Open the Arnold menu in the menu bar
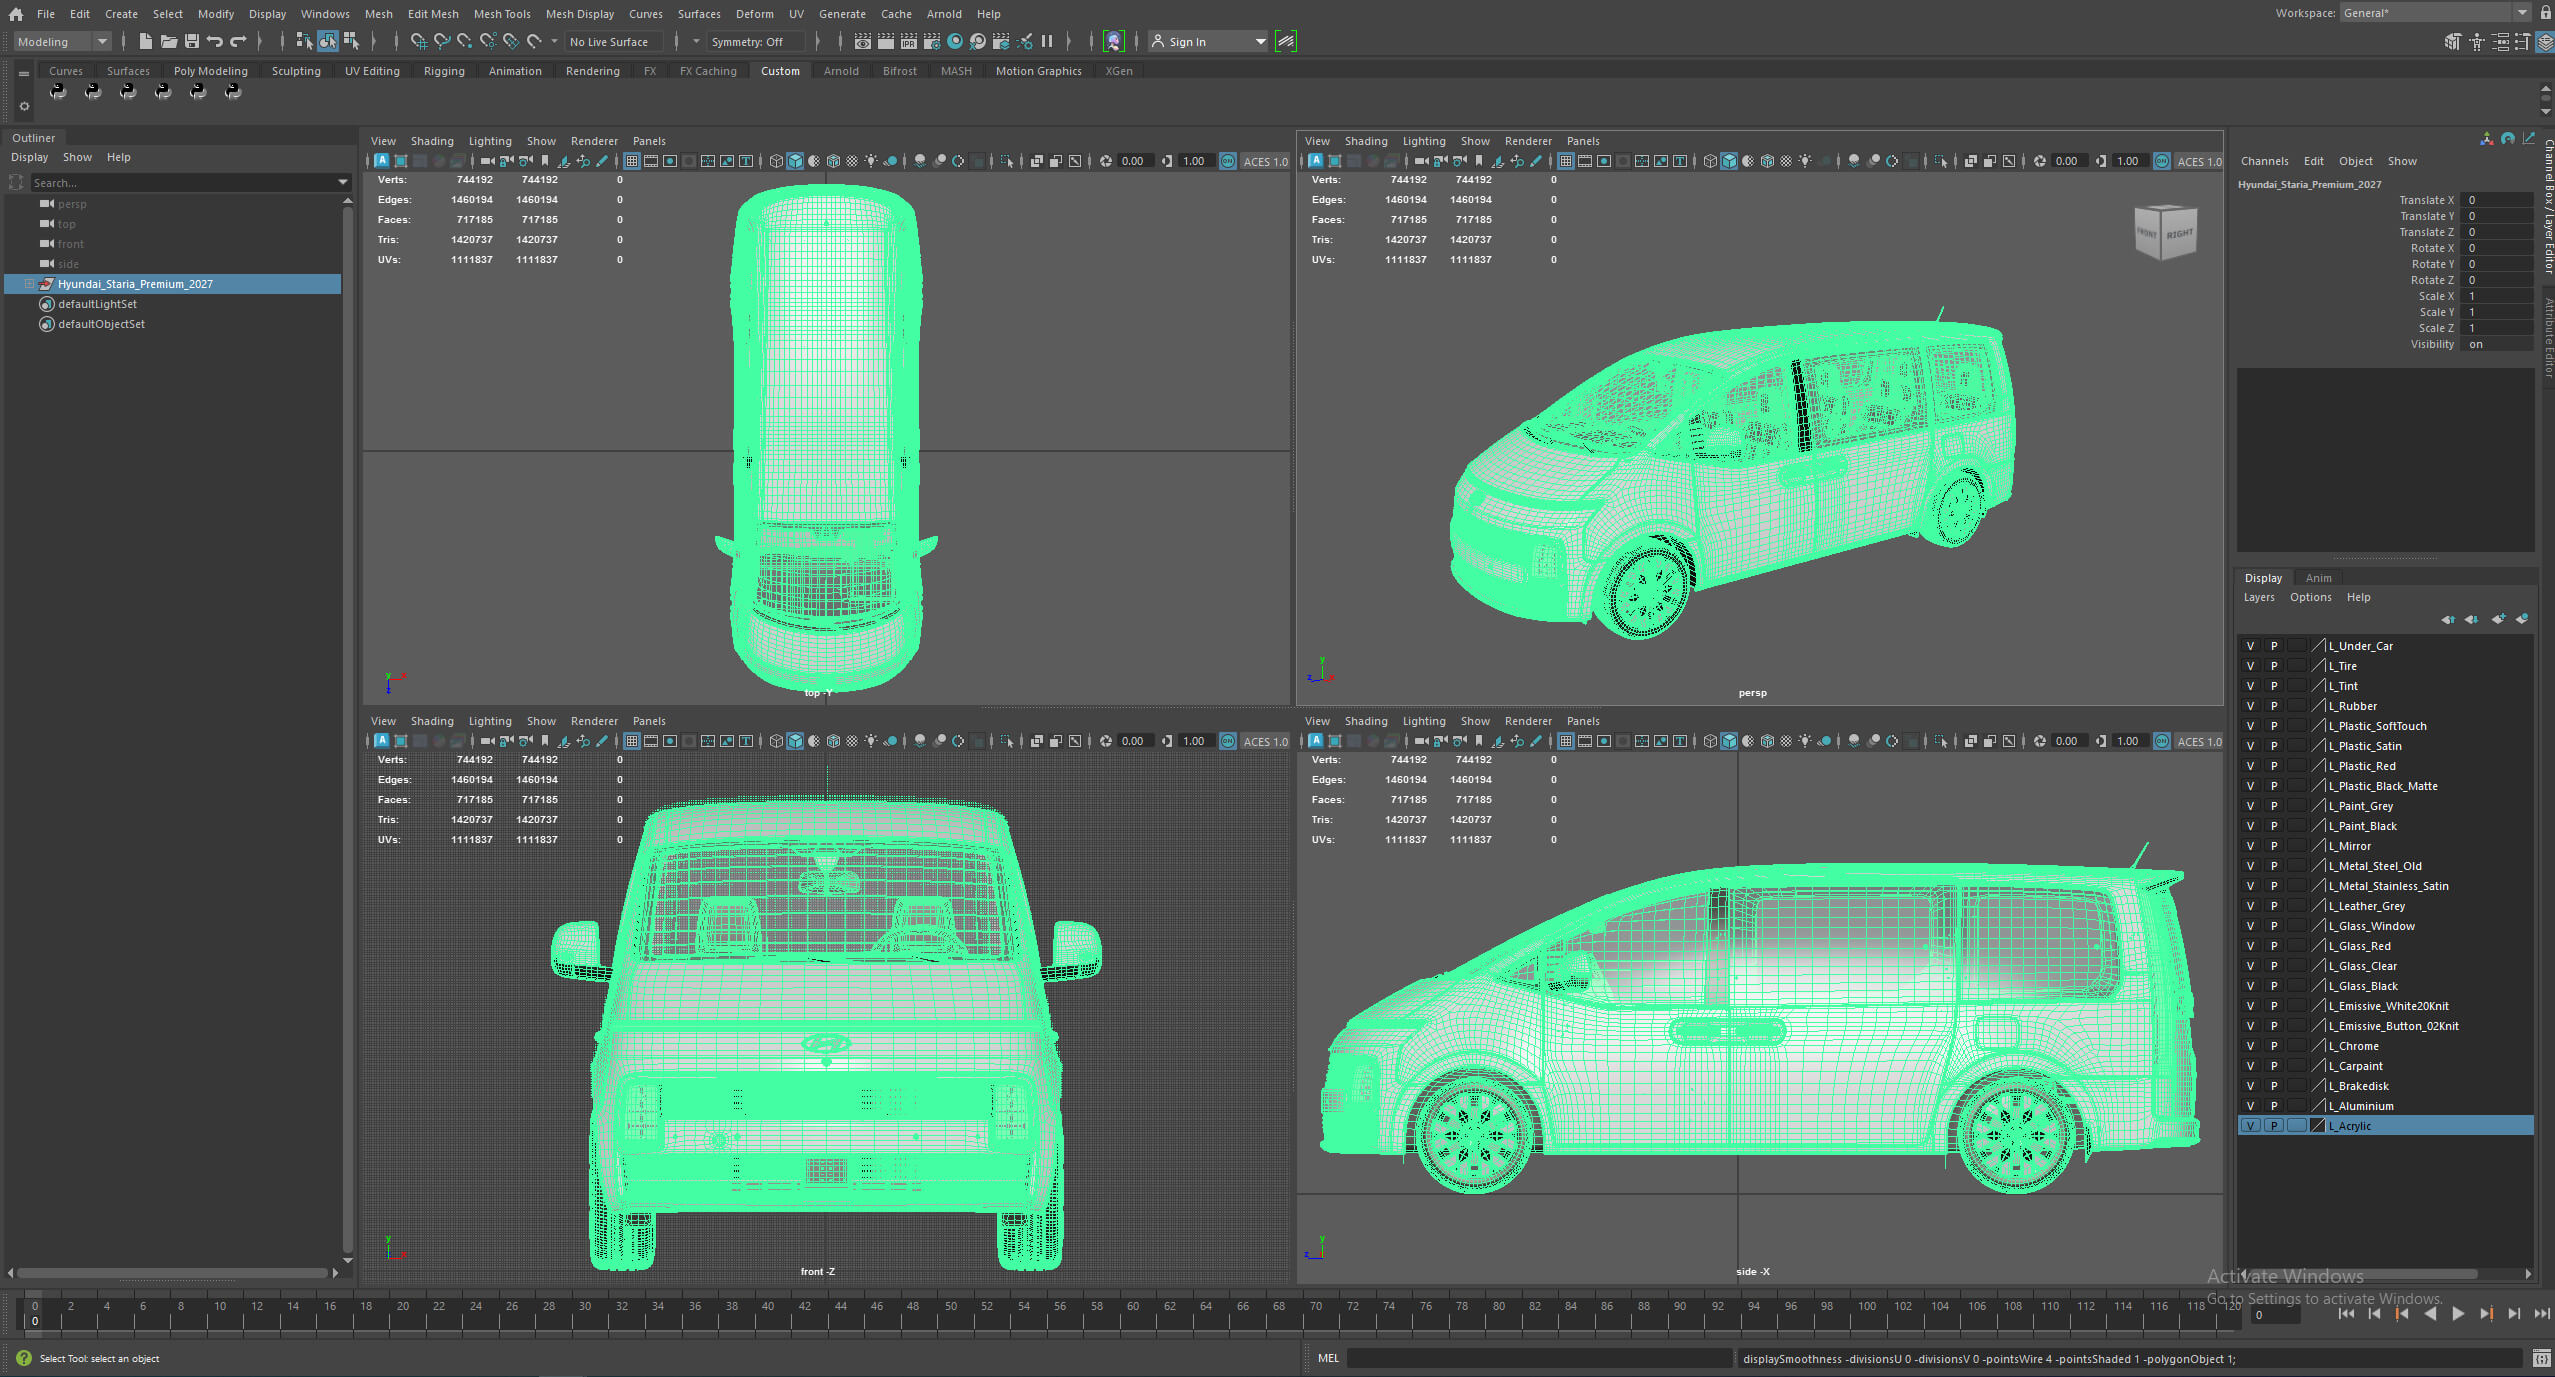 pos(944,14)
